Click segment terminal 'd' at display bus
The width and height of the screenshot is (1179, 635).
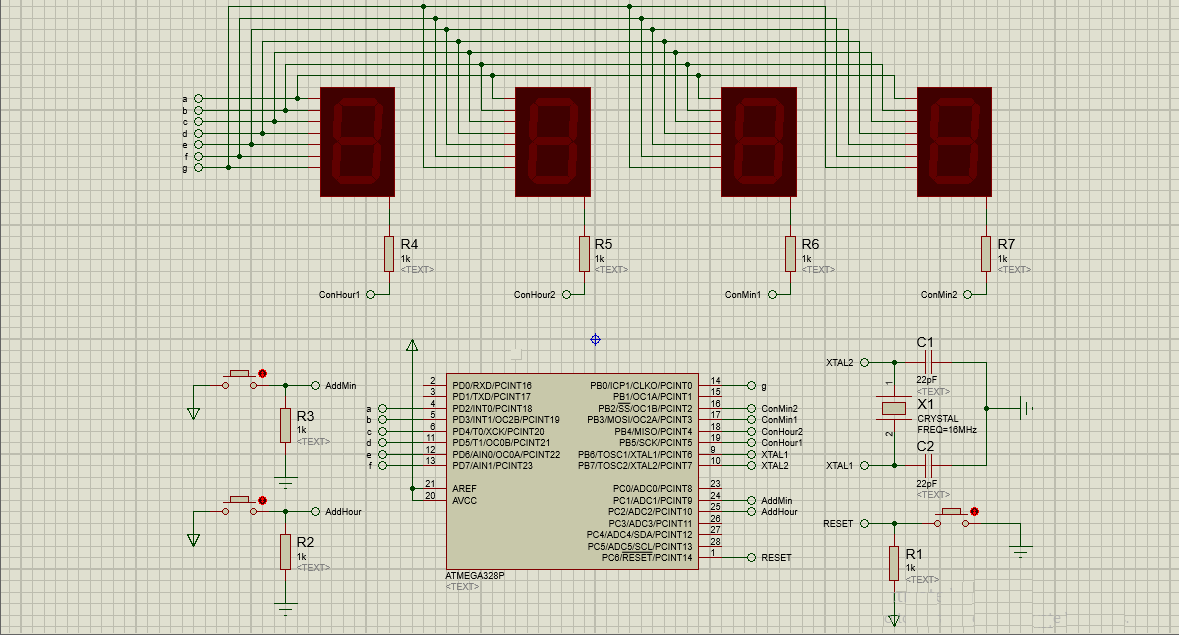199,133
